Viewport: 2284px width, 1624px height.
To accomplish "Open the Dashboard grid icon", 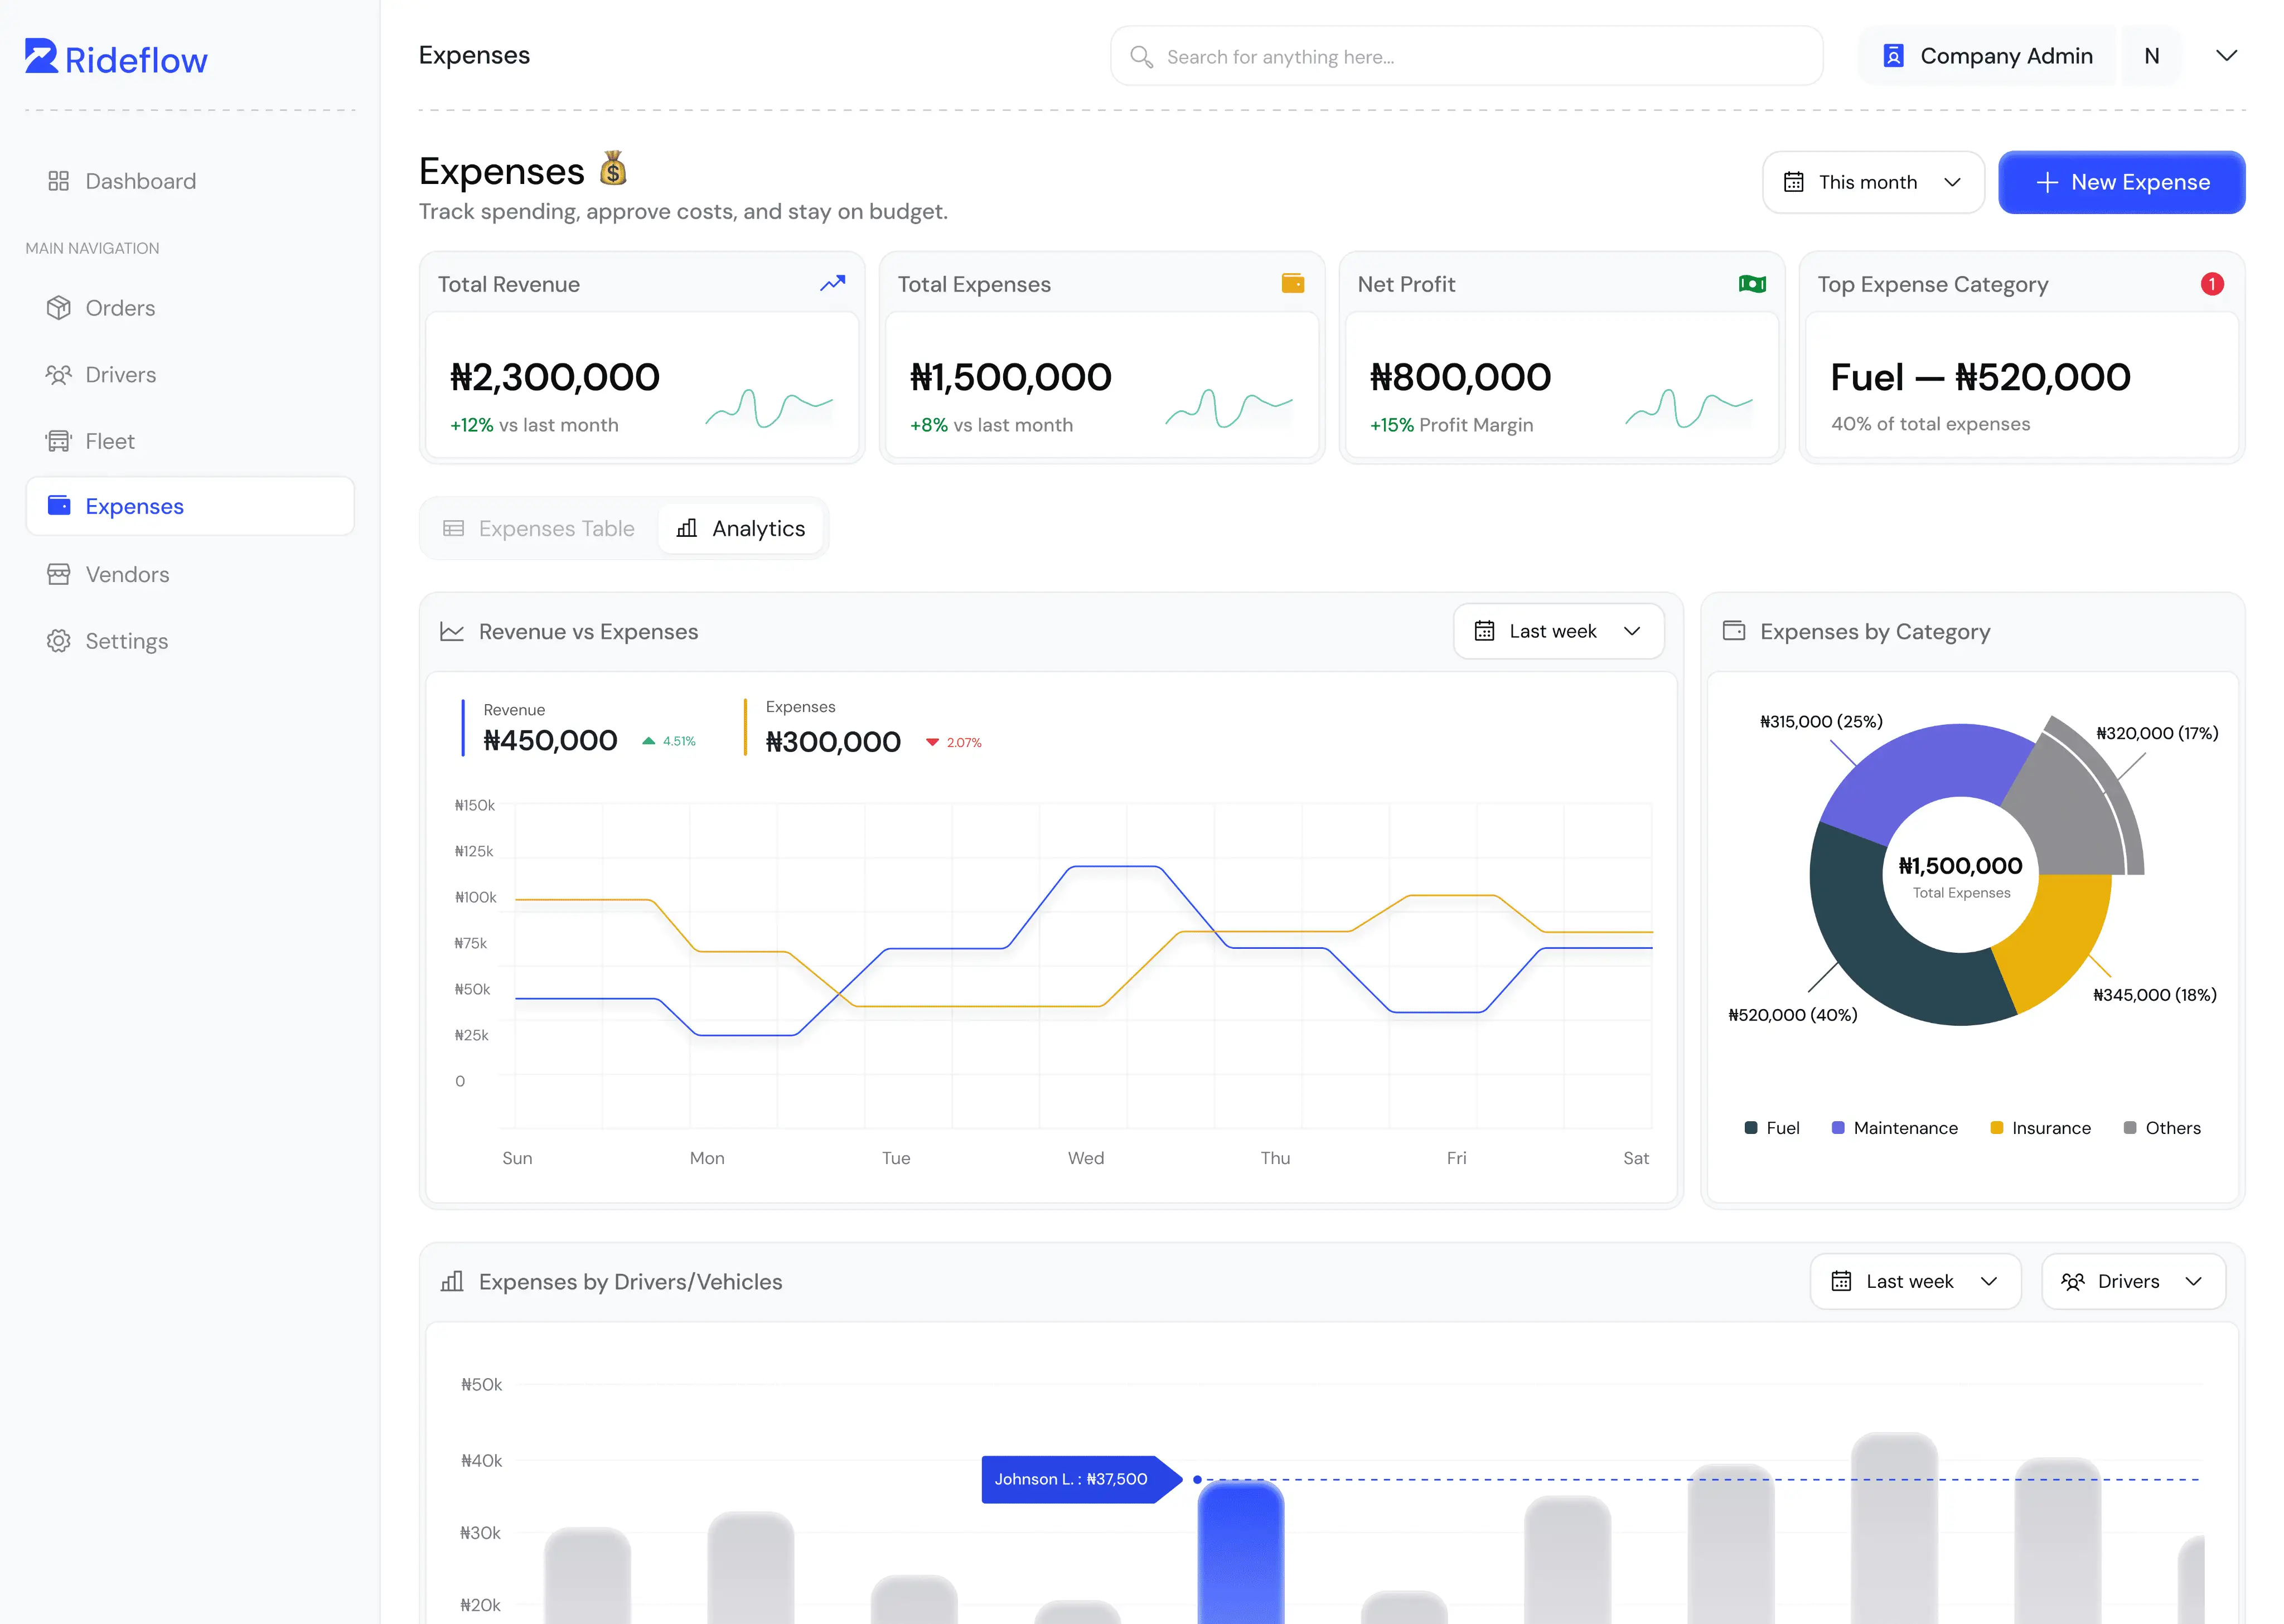I will [59, 181].
